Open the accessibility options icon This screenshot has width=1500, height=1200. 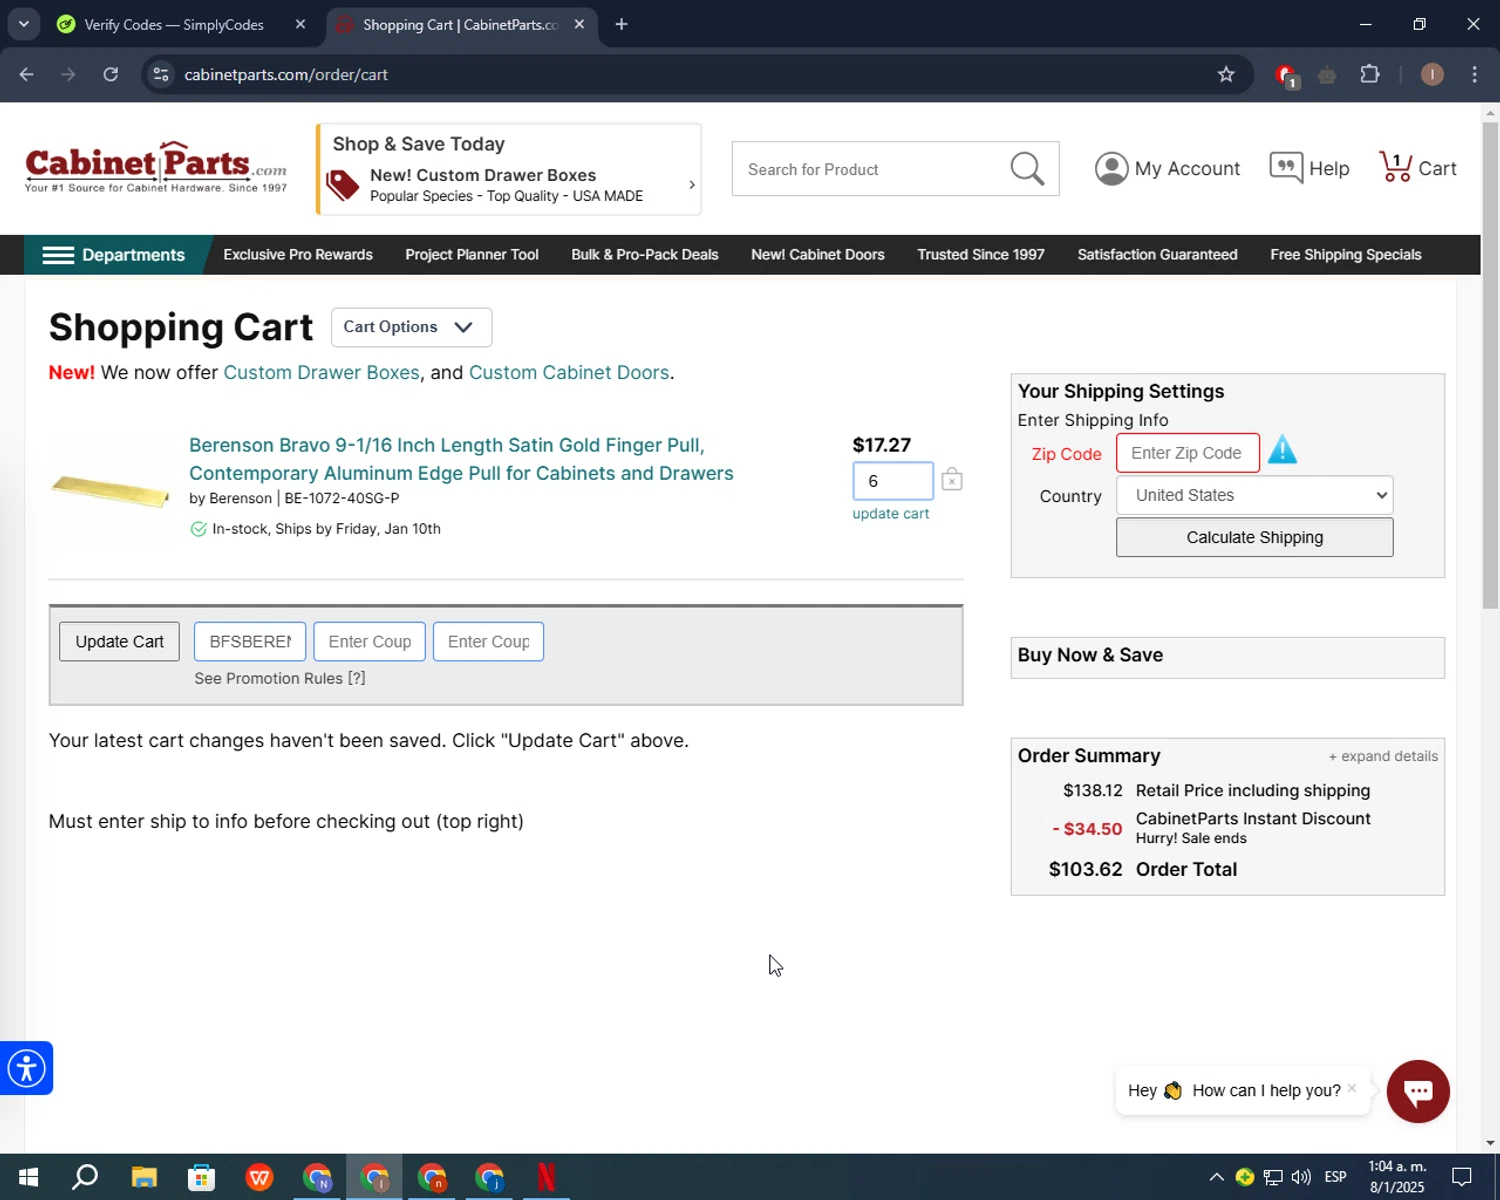tap(26, 1068)
